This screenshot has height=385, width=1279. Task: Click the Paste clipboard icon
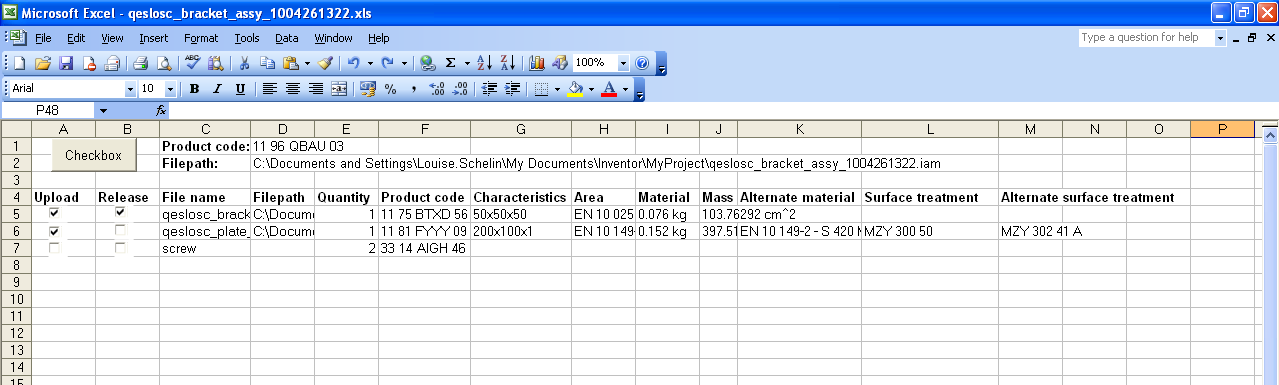[290, 63]
